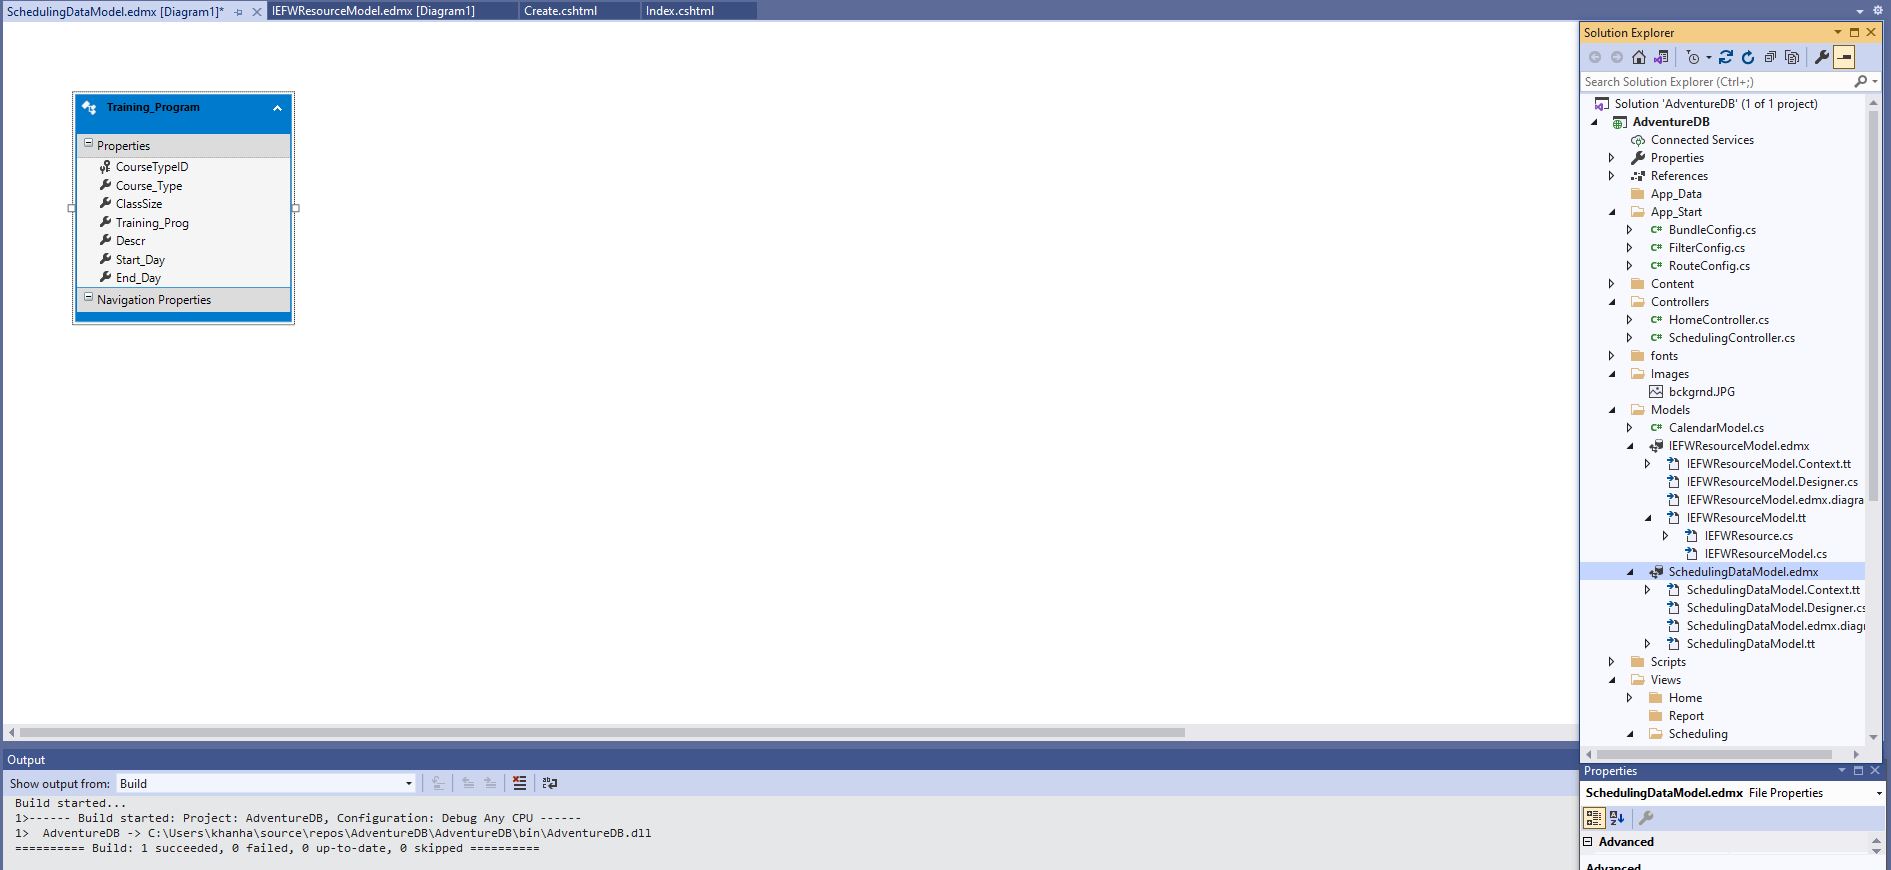Pin the SchedulingDataModel.edmx tab
The image size is (1891, 870).
point(238,12)
